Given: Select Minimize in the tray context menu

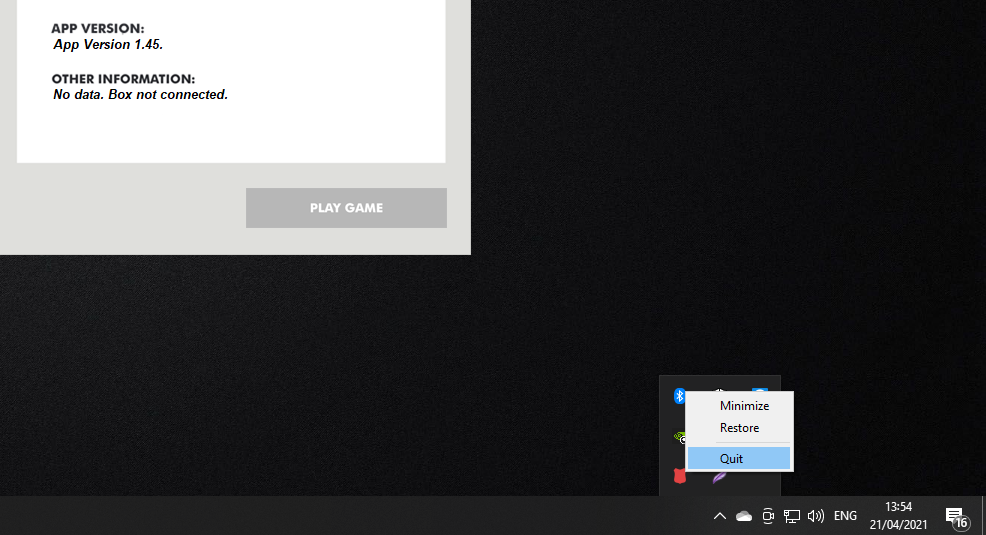Looking at the screenshot, I should coord(739,405).
